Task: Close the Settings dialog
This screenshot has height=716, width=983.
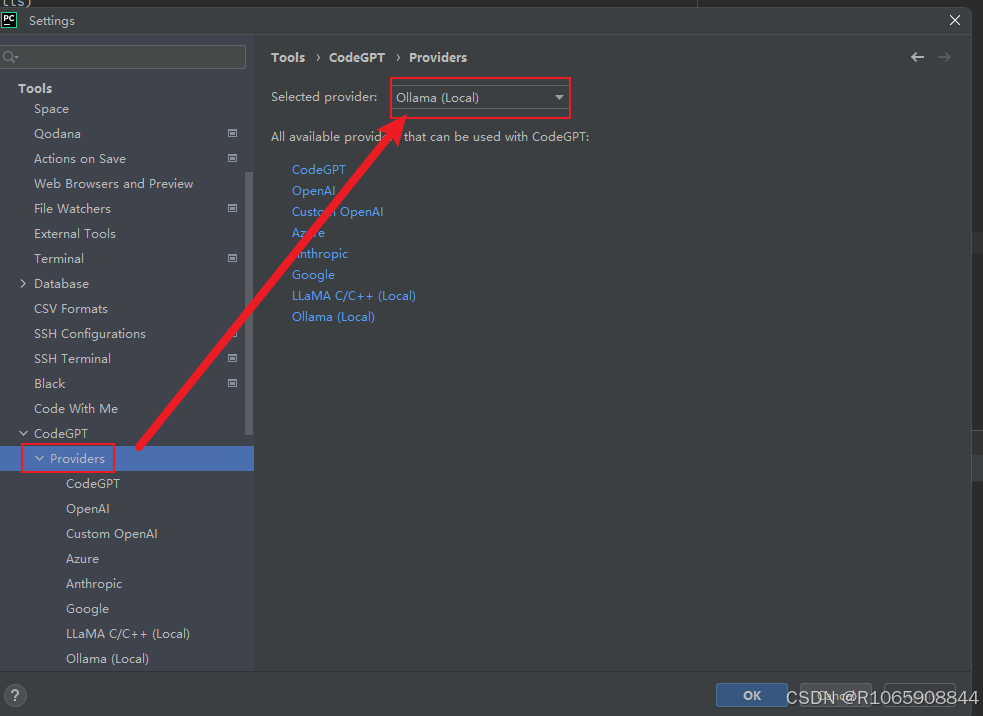Action: (955, 20)
